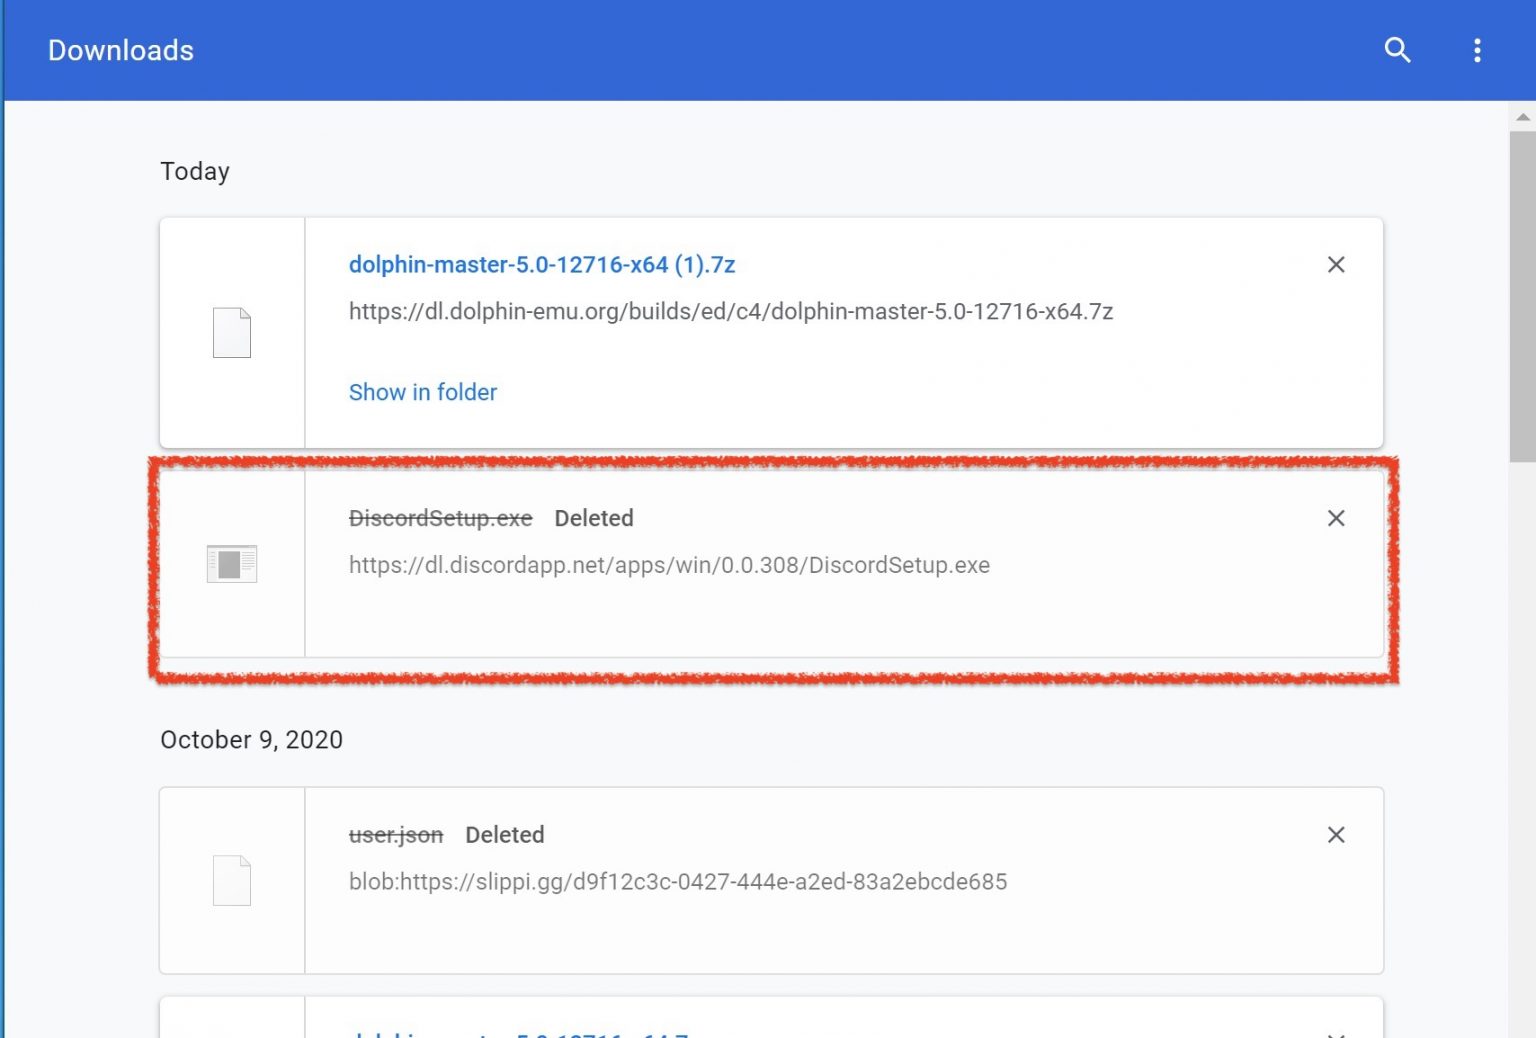The image size is (1536, 1038).
Task: Click the struck-through DiscordSetup.exe file name
Action: (440, 518)
